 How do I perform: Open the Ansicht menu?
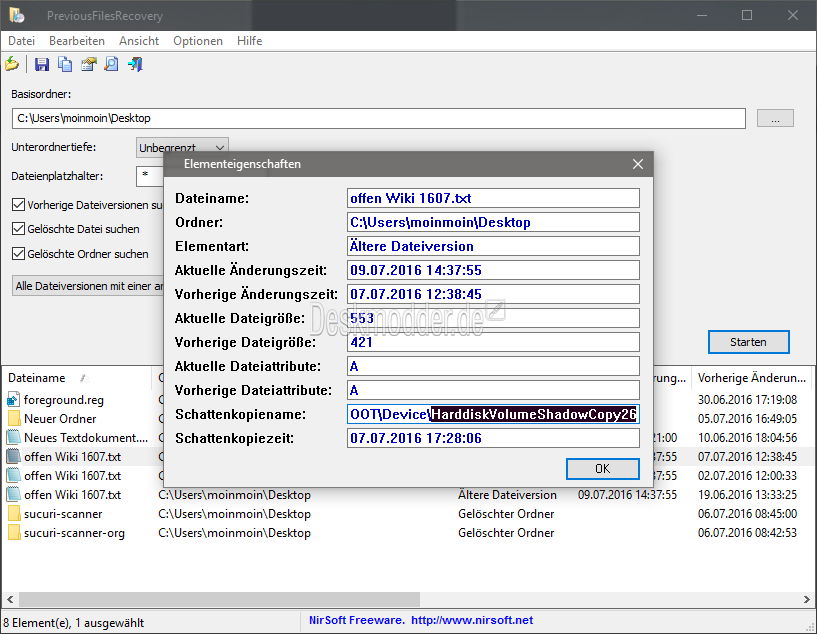[x=139, y=41]
